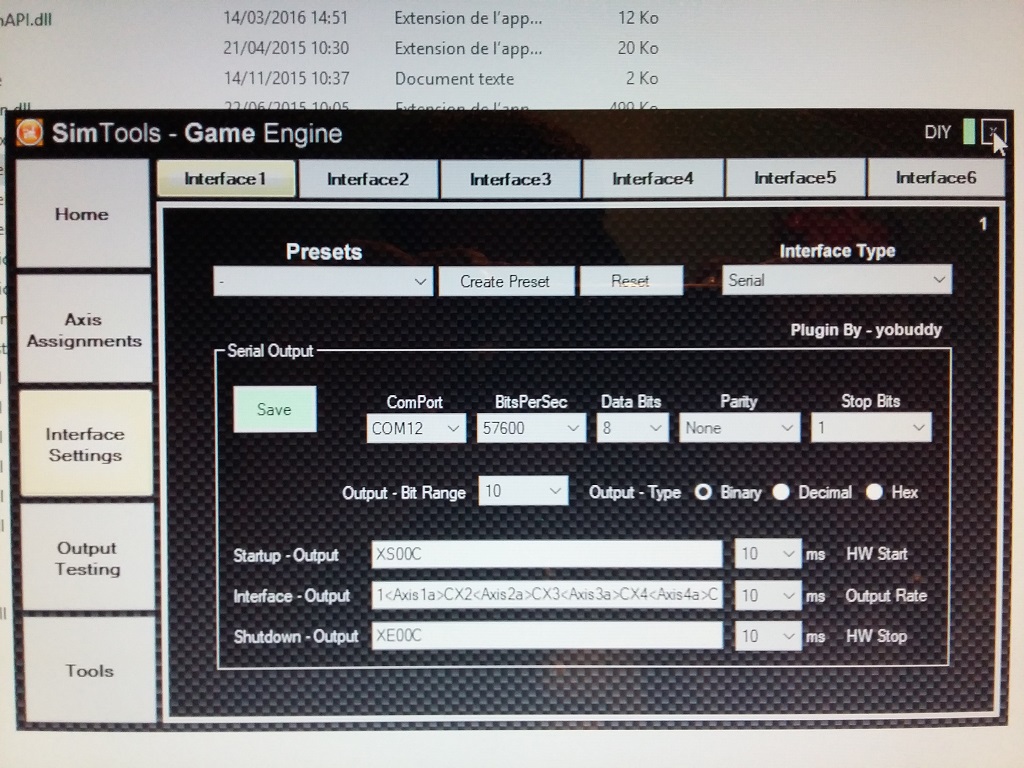Switch to the Interface2 tab

[x=368, y=179]
